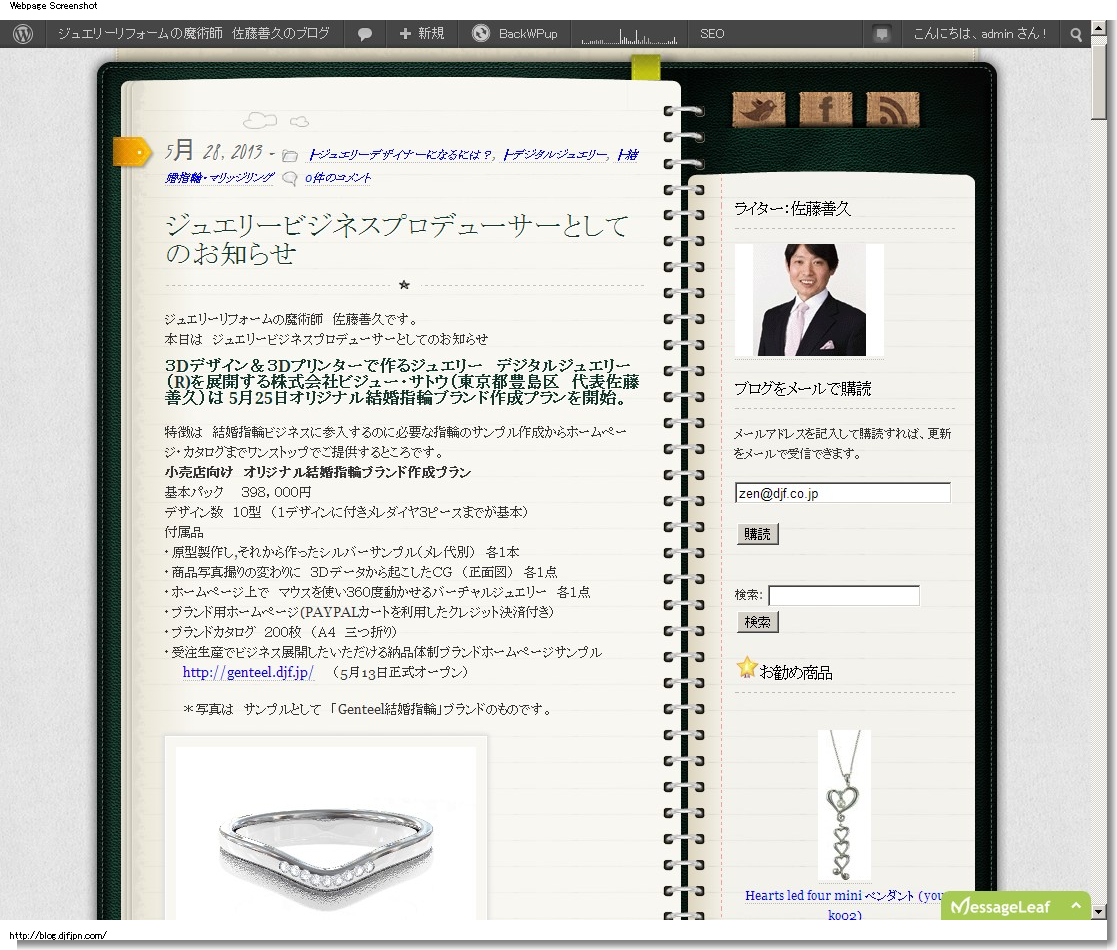View the site stats sparkline graph

(629, 36)
